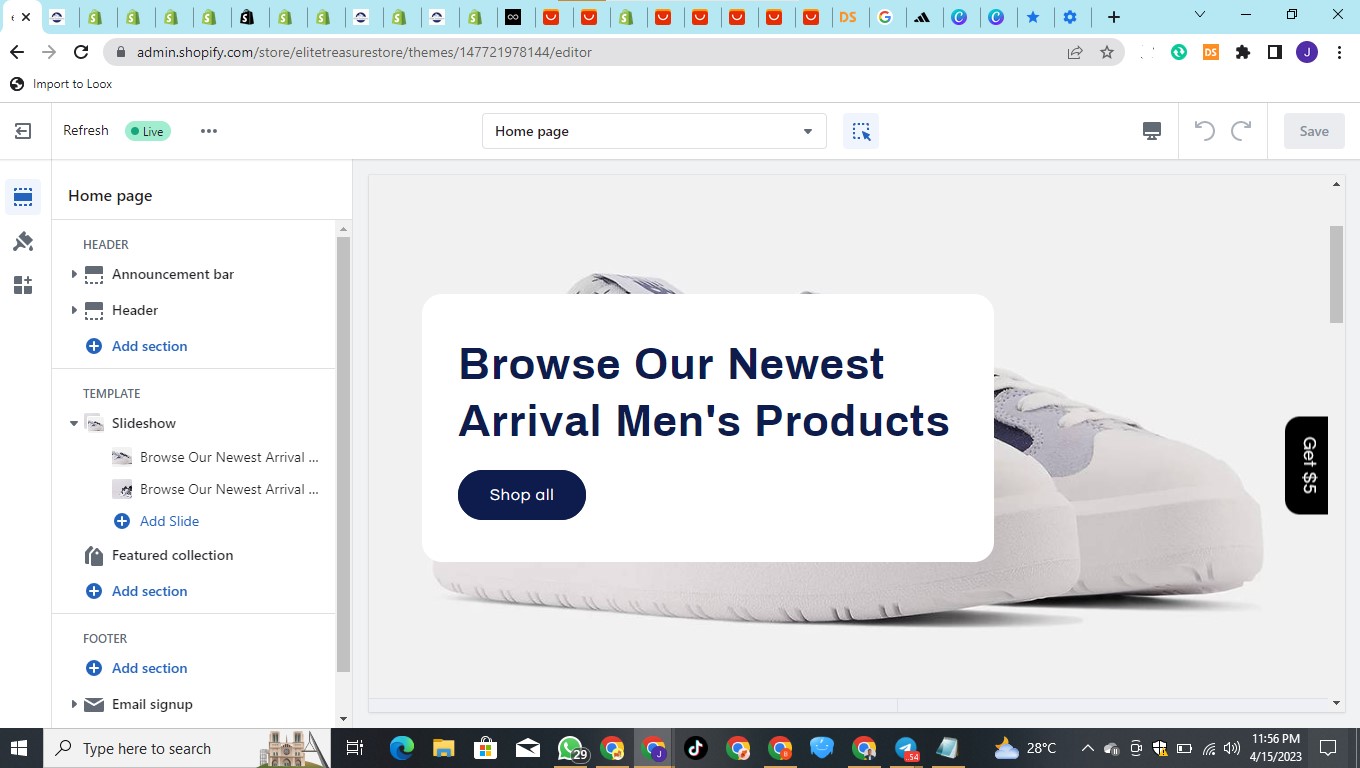Image resolution: width=1360 pixels, height=768 pixels.
Task: Open the tab search dropdown arrow
Action: pyautogui.click(x=1200, y=15)
